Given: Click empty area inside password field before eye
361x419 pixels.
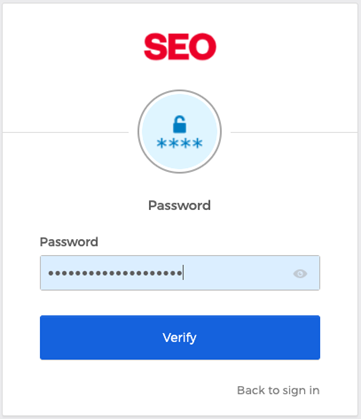Looking at the screenshot, I should [x=238, y=273].
